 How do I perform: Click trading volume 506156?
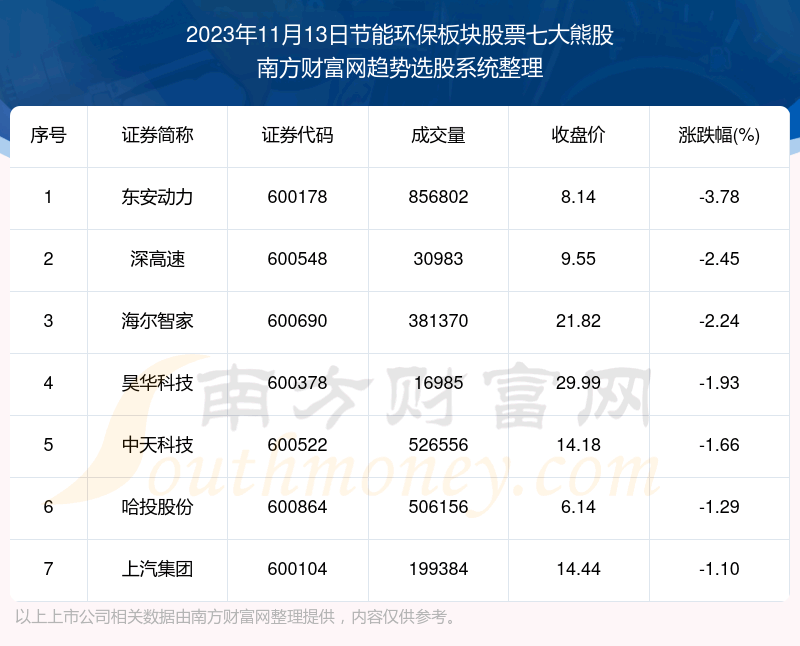pyautogui.click(x=438, y=507)
